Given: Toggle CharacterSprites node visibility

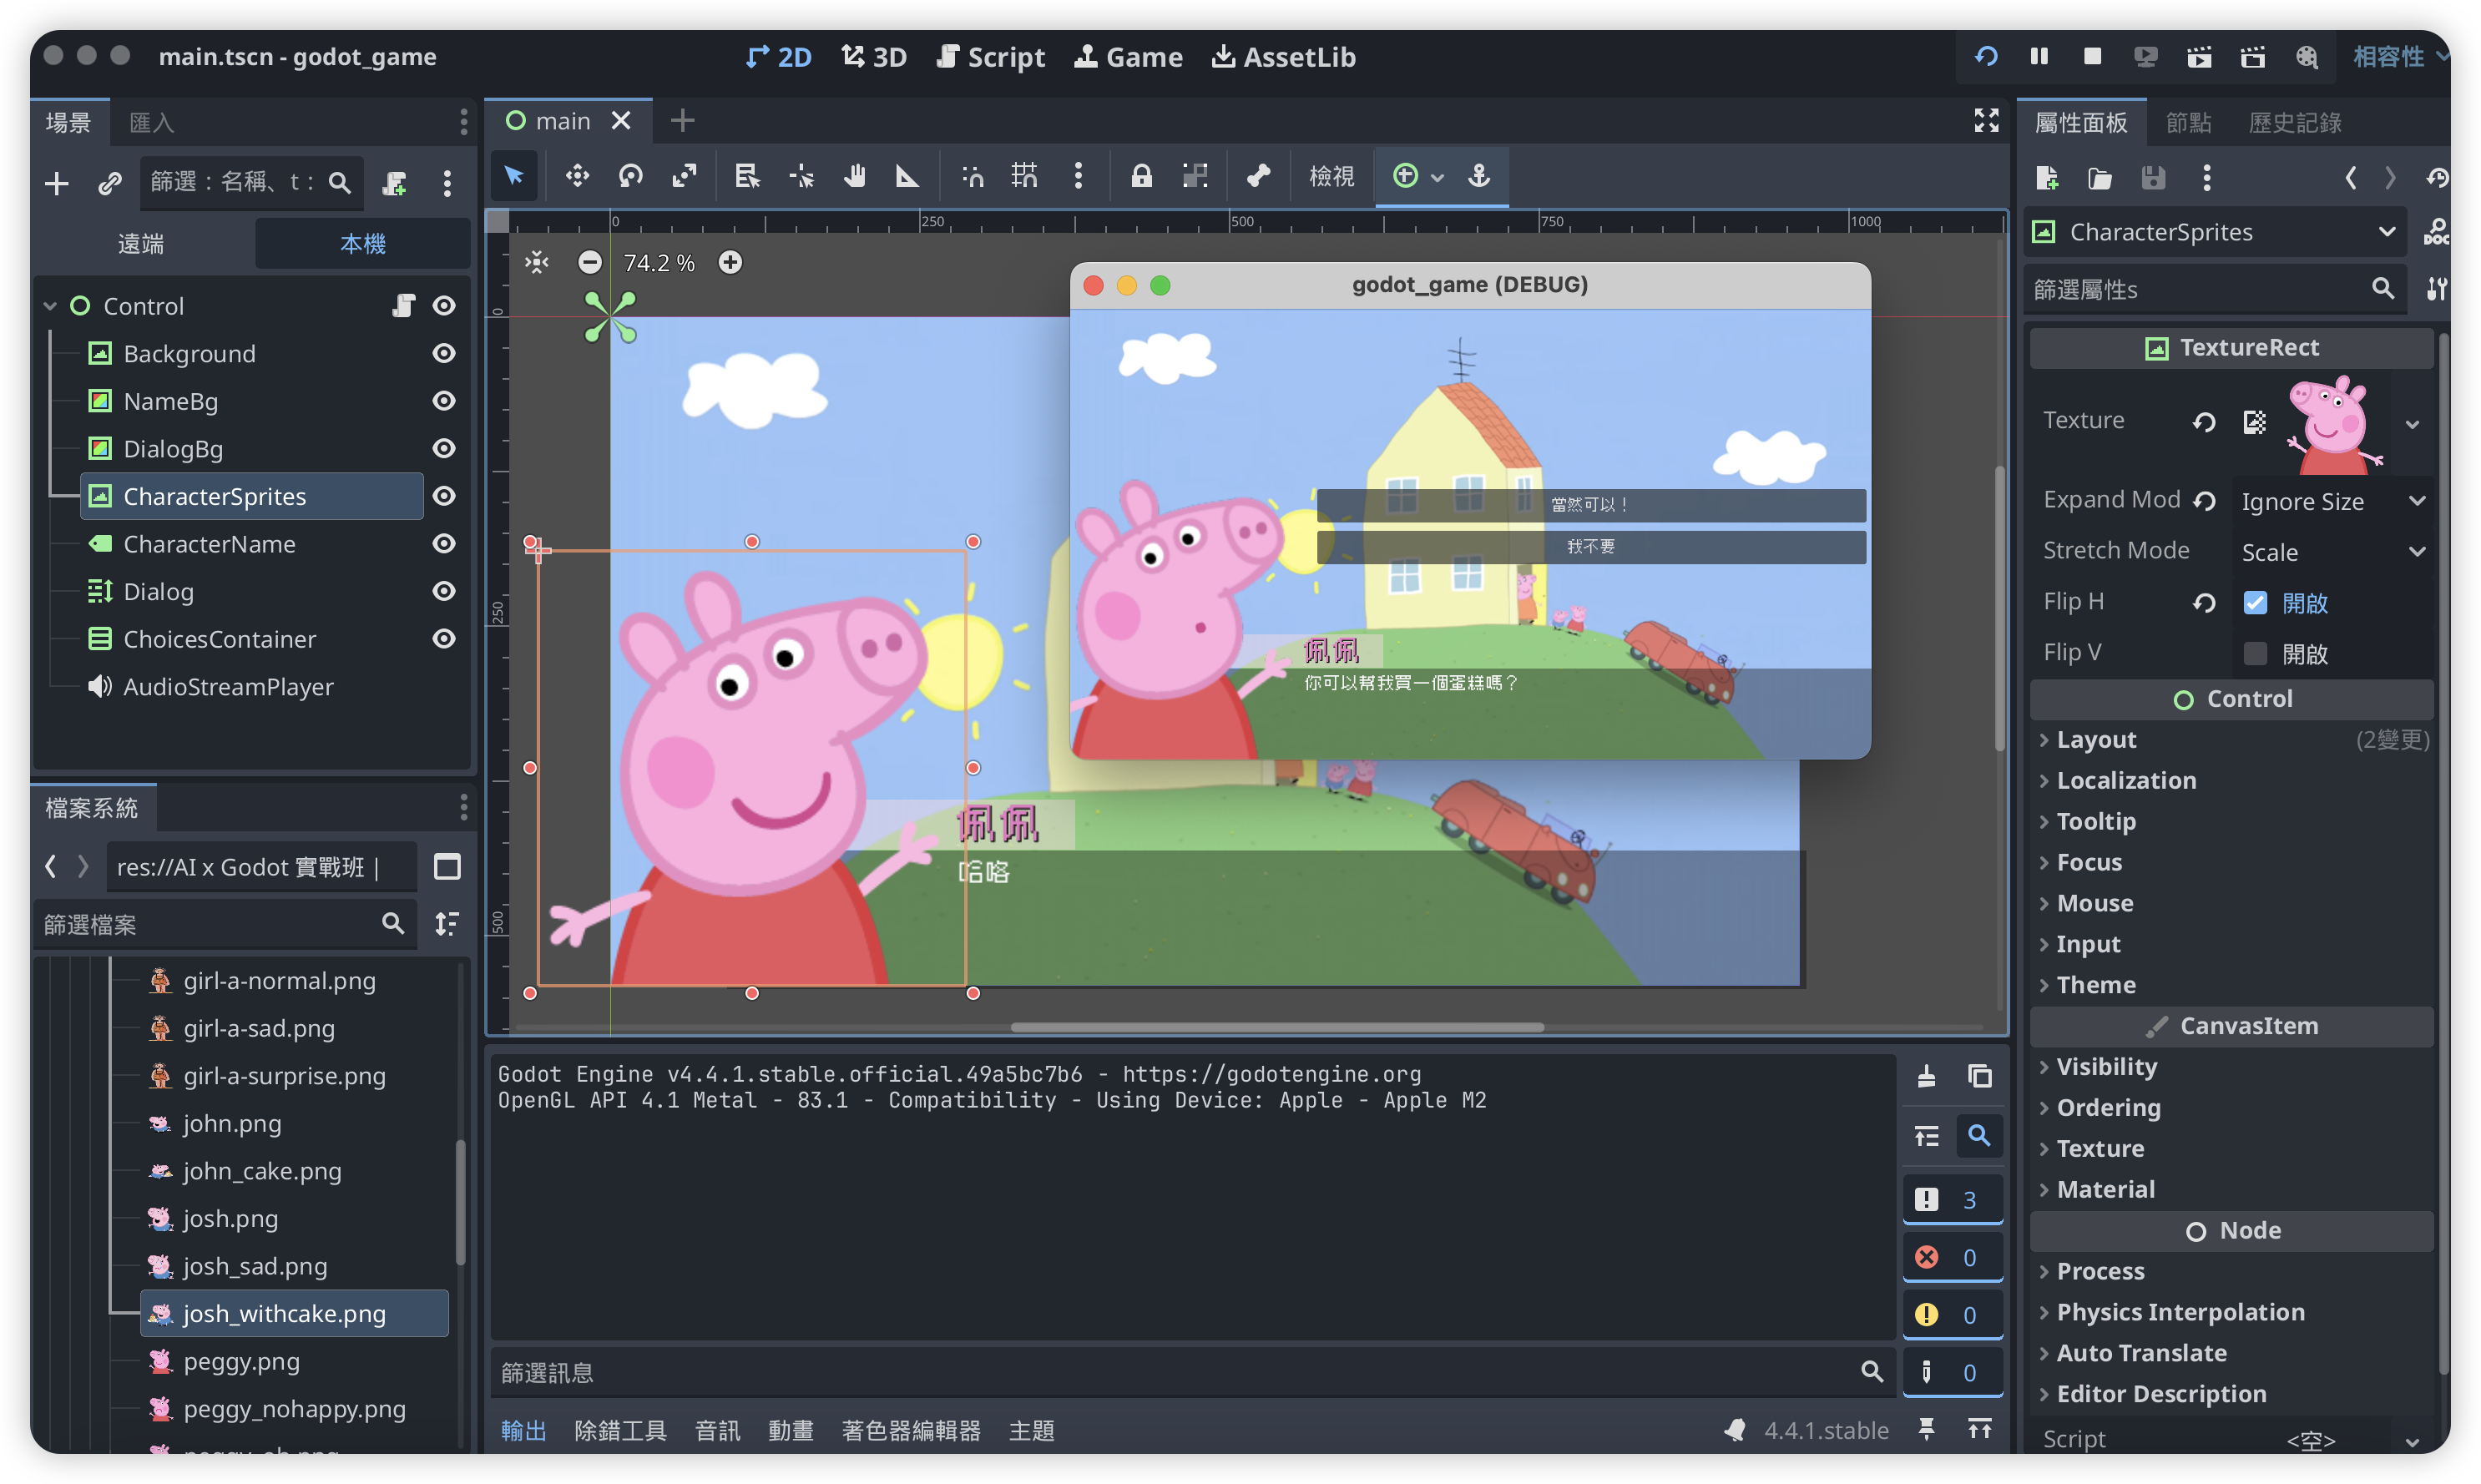Looking at the screenshot, I should [444, 496].
